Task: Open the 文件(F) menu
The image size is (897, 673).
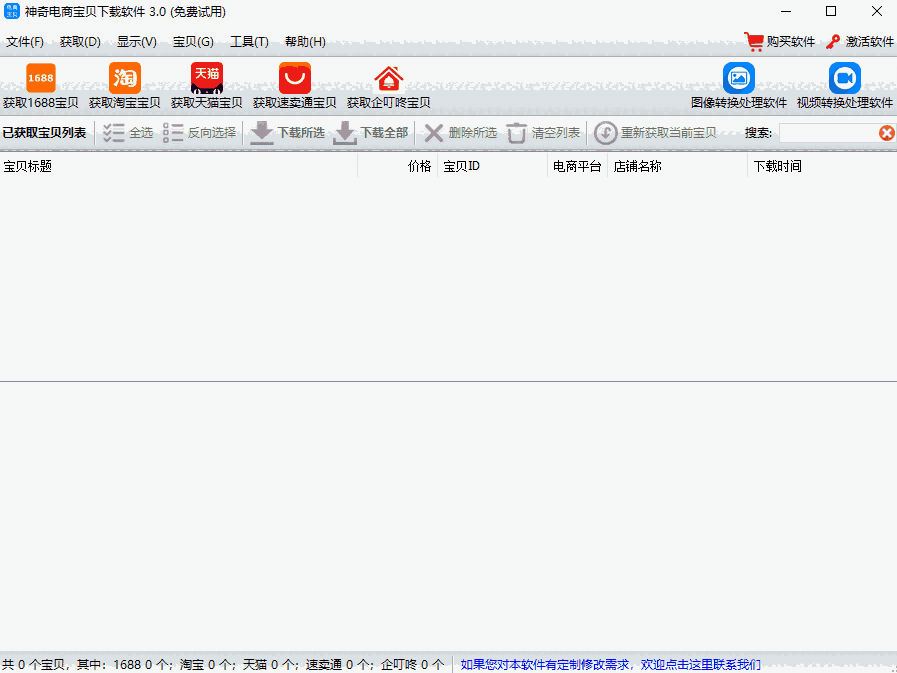Action: click(x=25, y=42)
